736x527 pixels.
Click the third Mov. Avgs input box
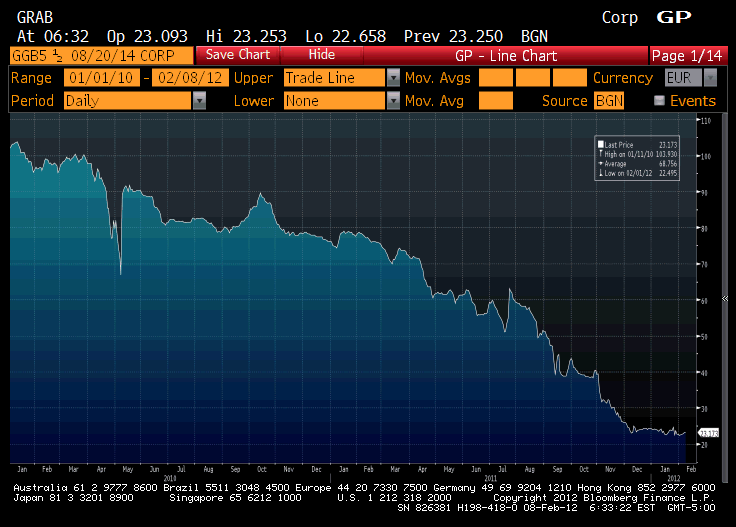570,77
